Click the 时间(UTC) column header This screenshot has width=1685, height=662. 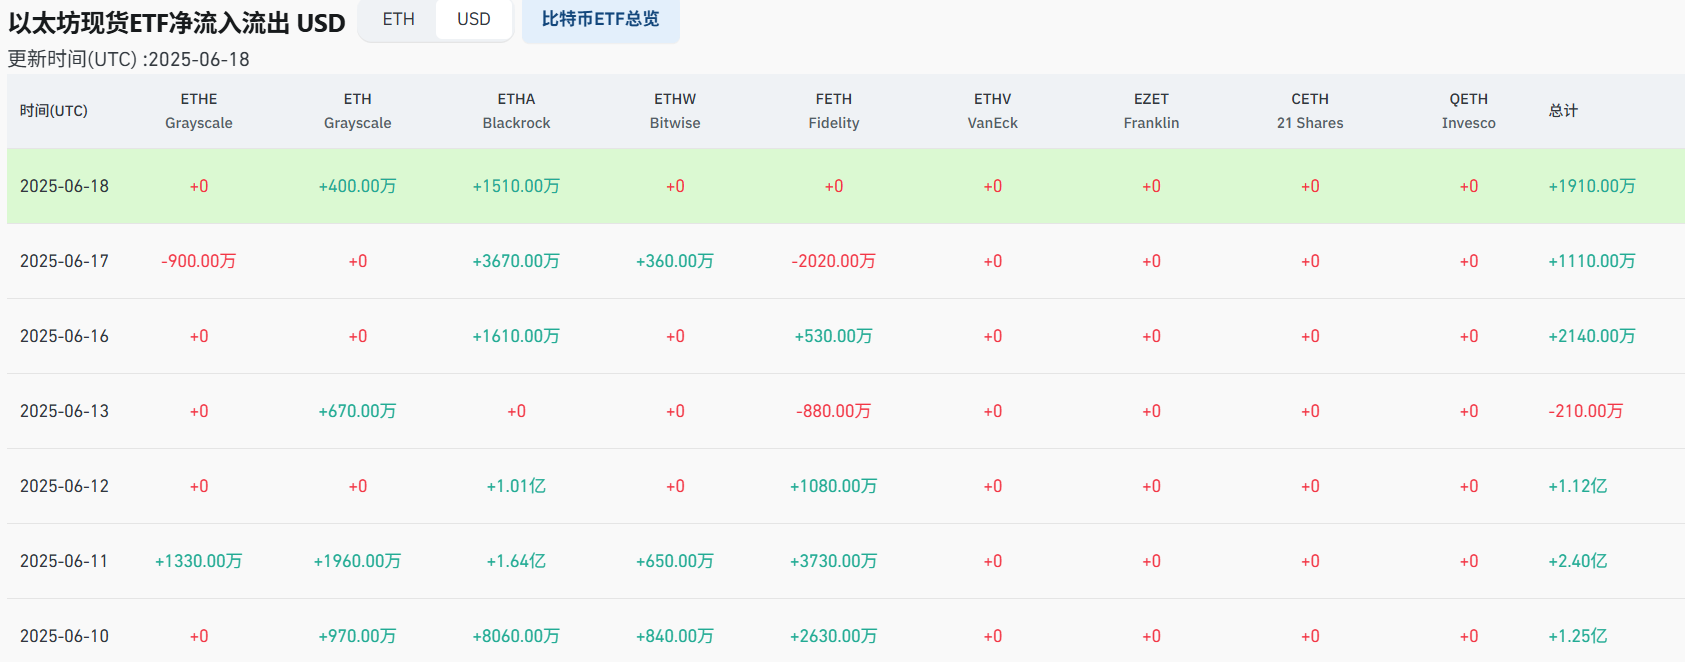(54, 111)
